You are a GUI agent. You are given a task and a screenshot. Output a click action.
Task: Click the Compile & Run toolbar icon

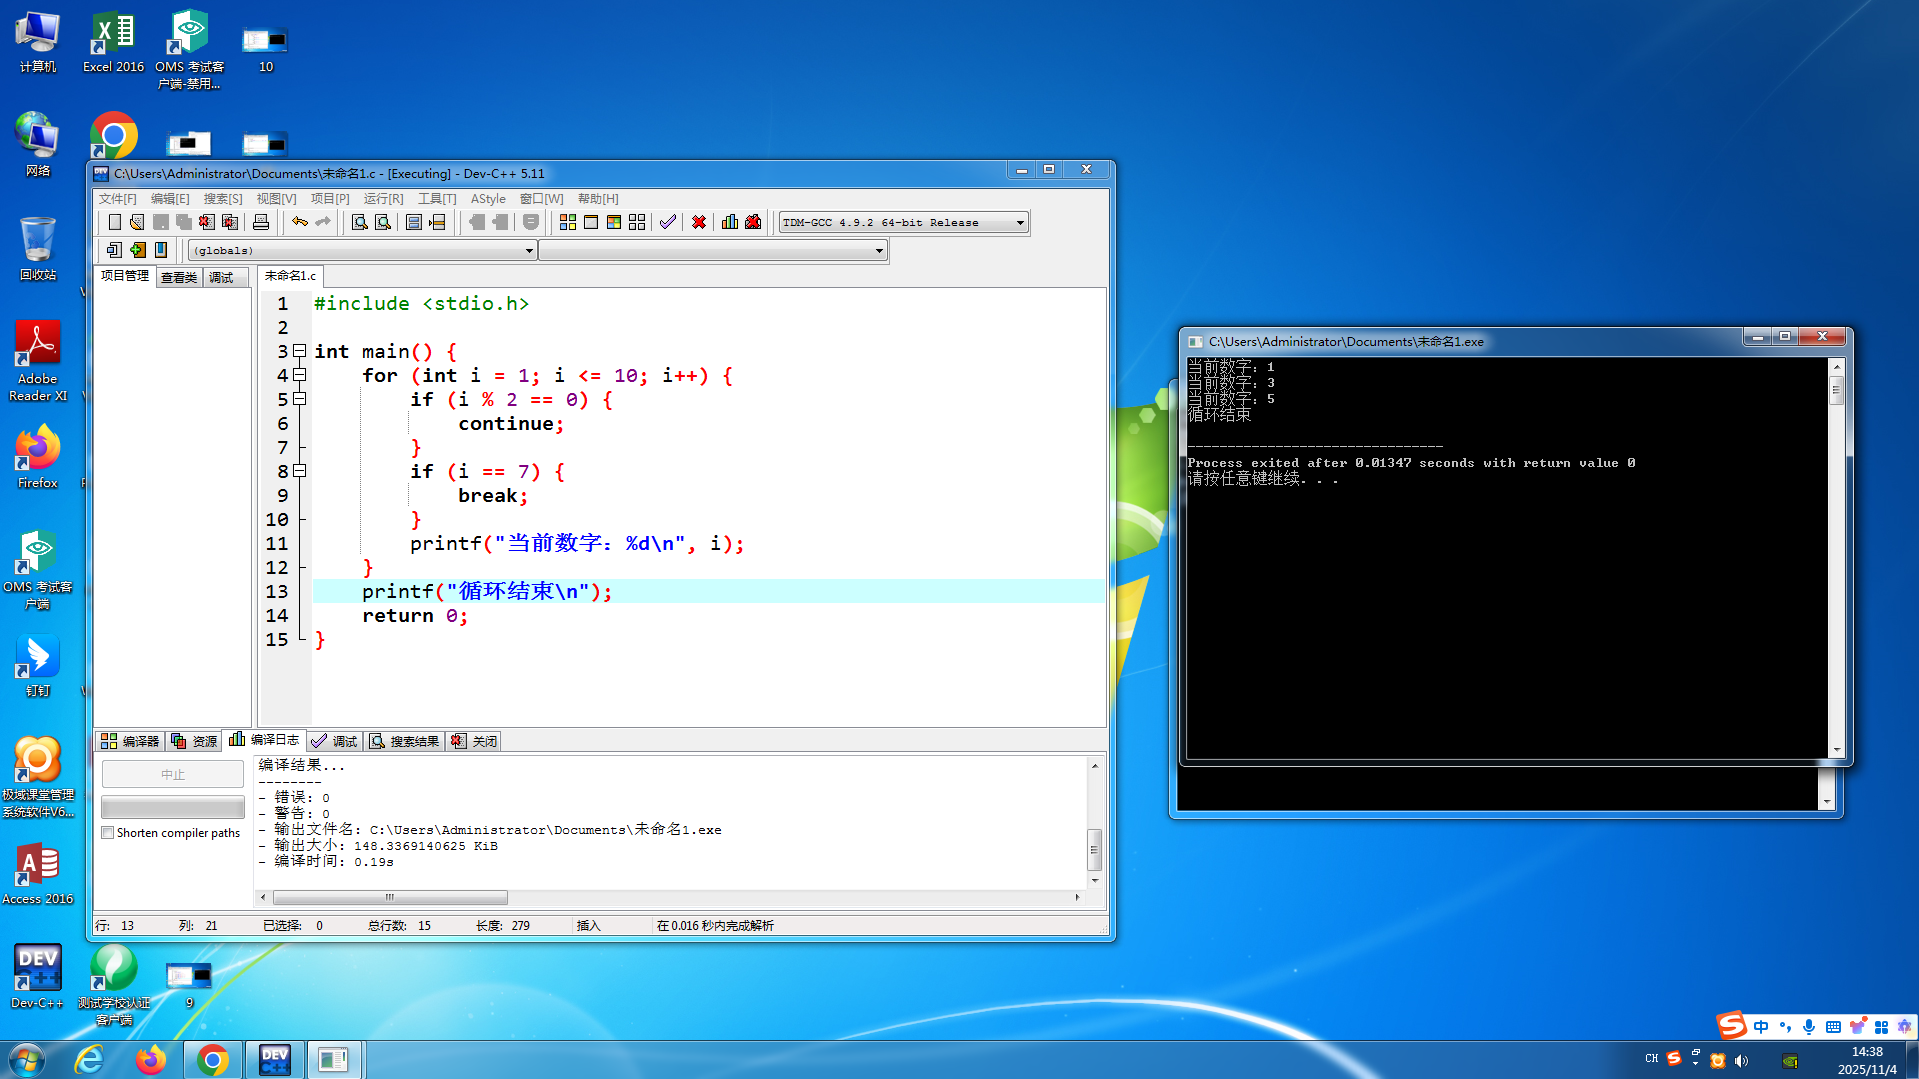coord(614,222)
